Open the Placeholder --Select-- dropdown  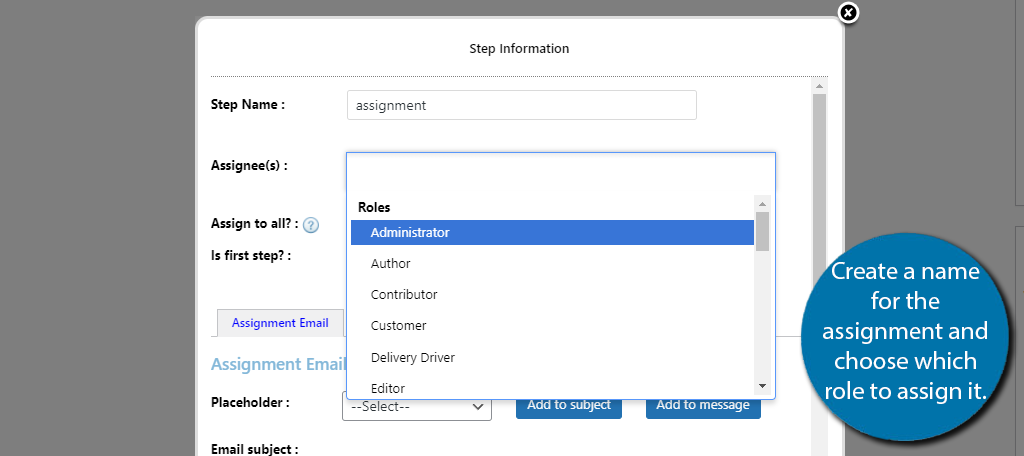click(x=417, y=406)
